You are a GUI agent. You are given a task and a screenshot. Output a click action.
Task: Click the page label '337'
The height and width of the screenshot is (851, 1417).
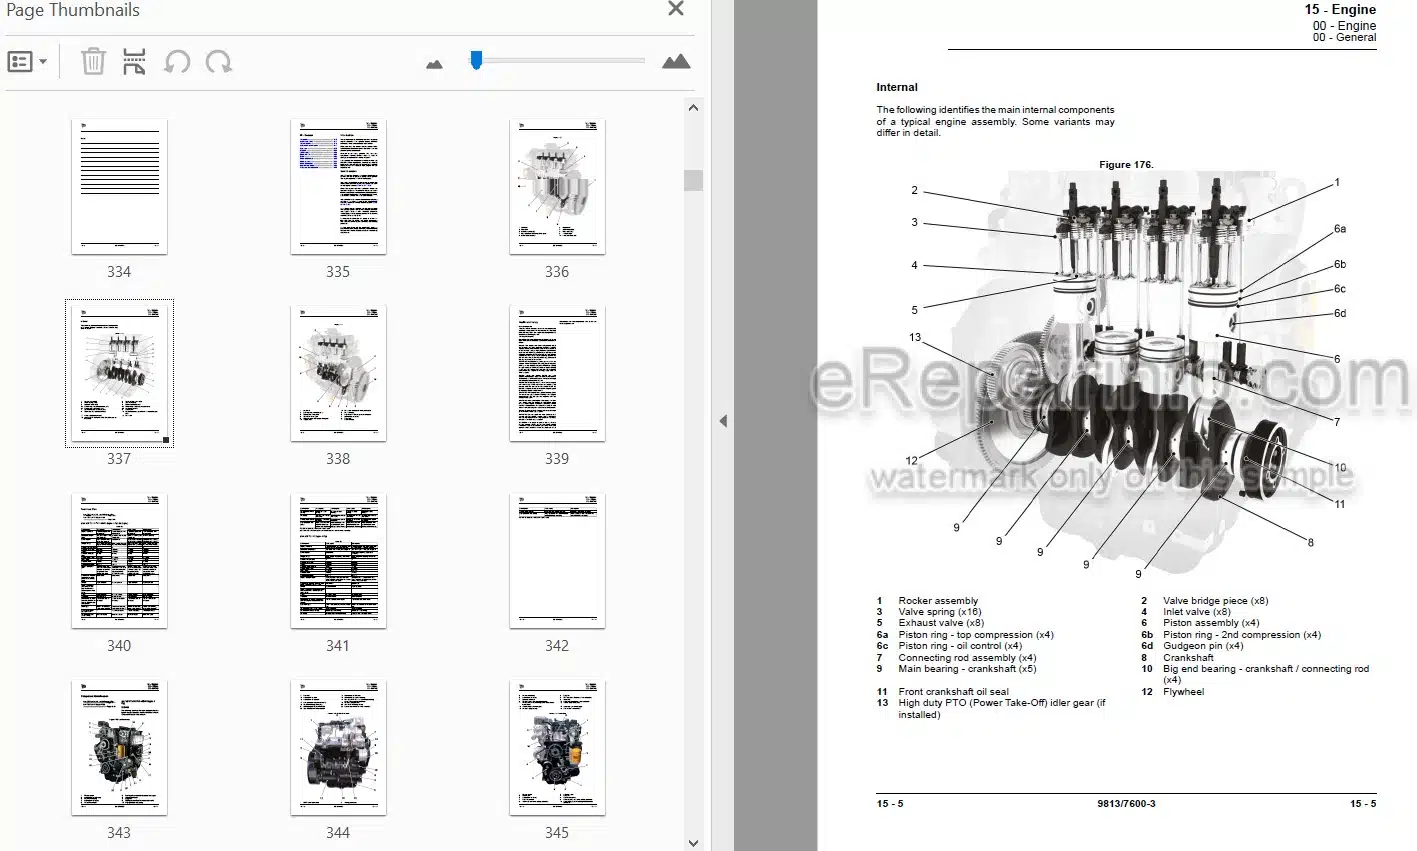(x=119, y=458)
